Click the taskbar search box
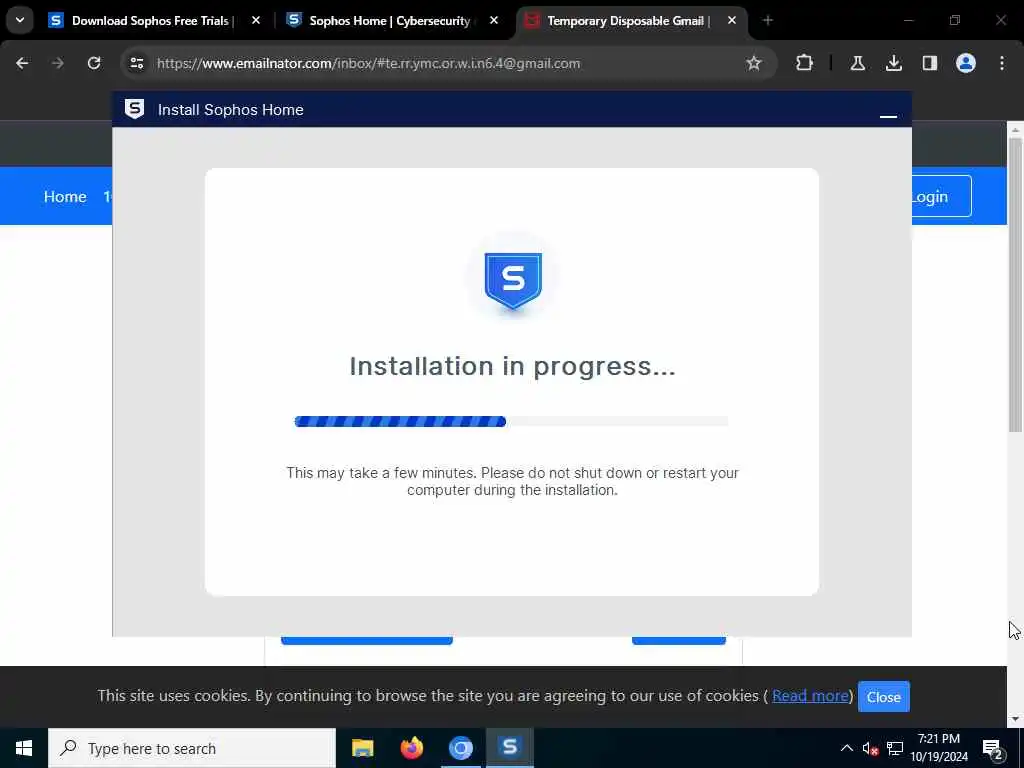The height and width of the screenshot is (768, 1024). tap(192, 748)
